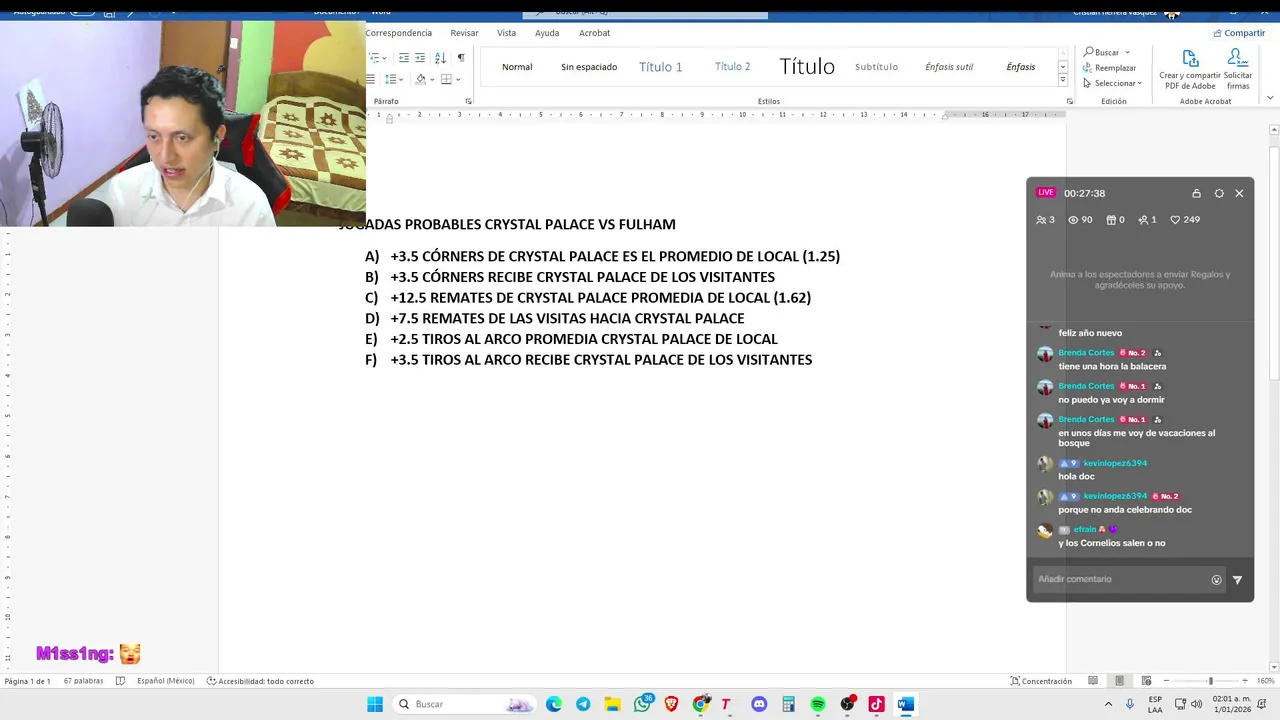Enable Concentración focus mode
Screen dimensions: 1280x720
pos(1041,681)
